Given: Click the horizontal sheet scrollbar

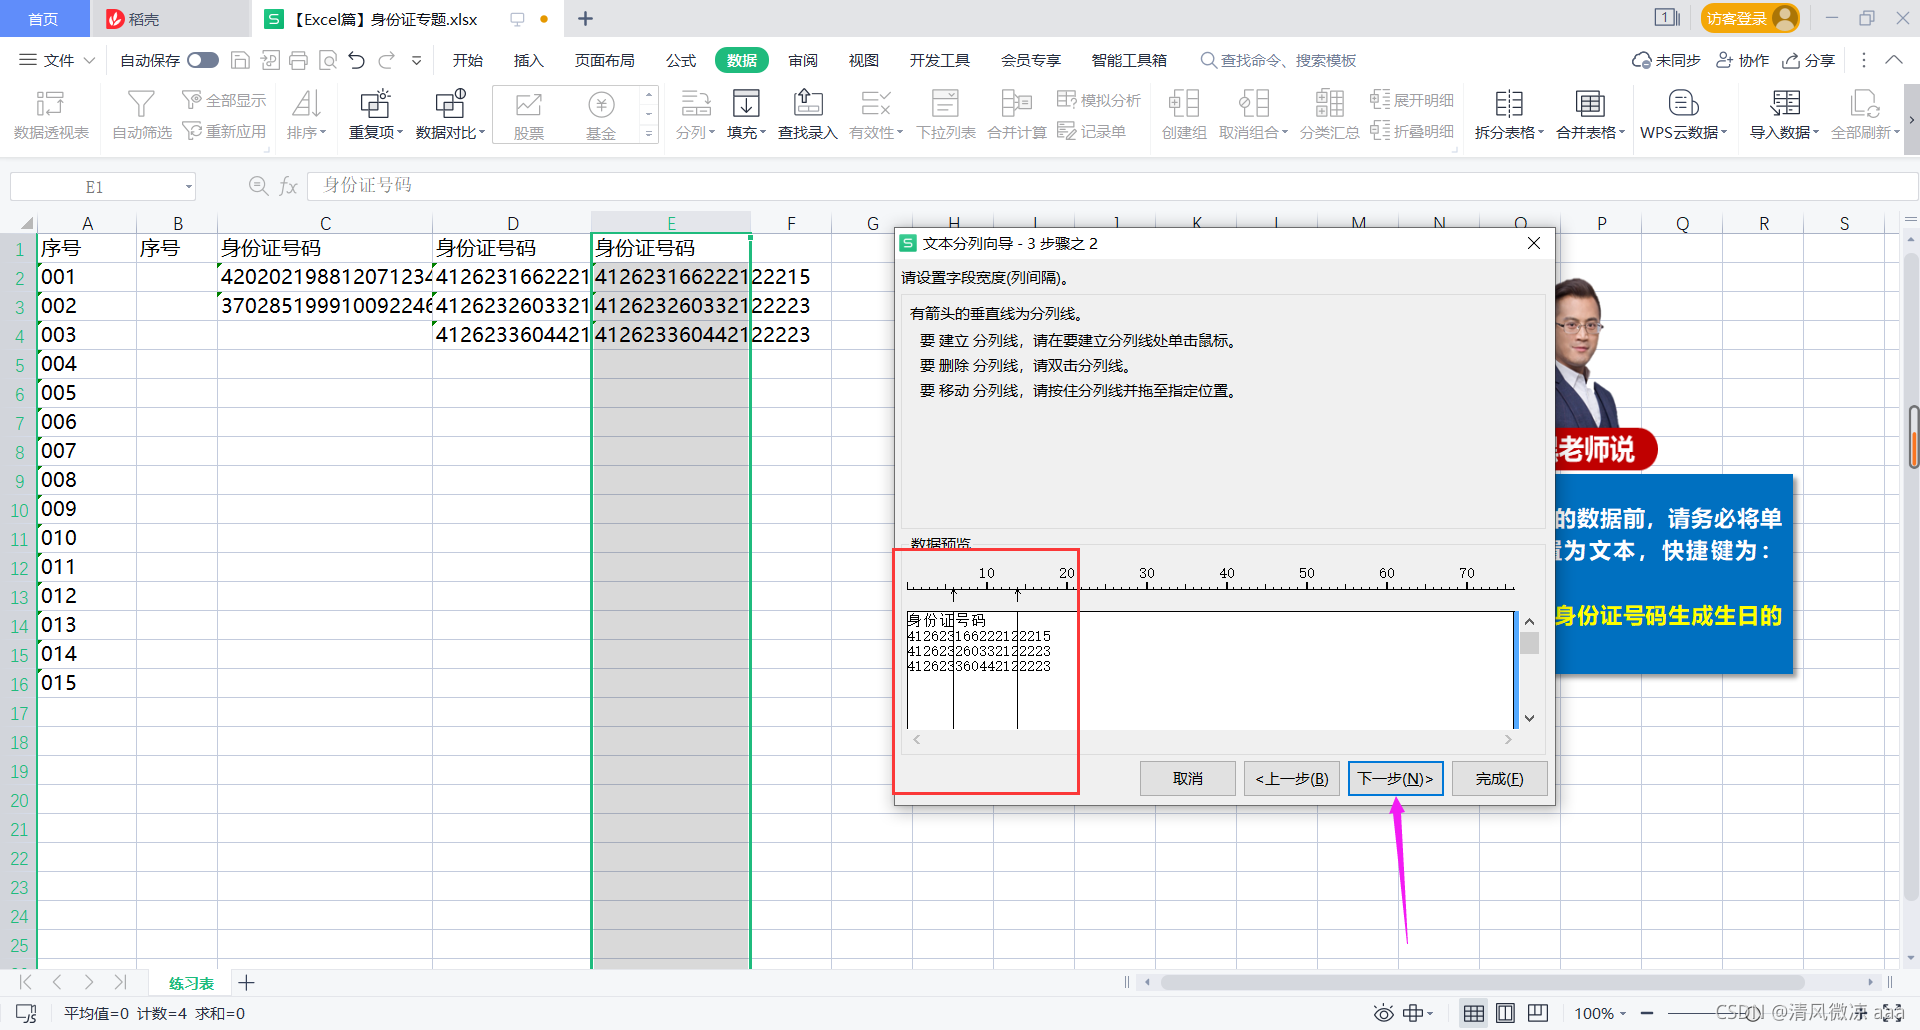Looking at the screenshot, I should pos(1482,982).
